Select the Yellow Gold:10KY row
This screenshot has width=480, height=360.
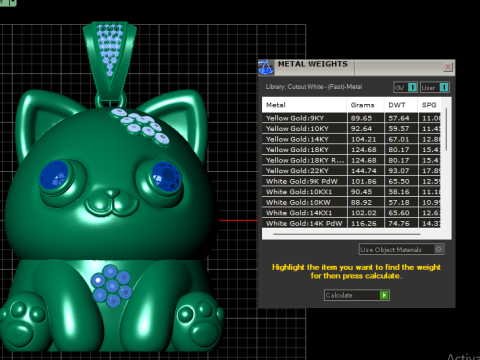pyautogui.click(x=351, y=129)
